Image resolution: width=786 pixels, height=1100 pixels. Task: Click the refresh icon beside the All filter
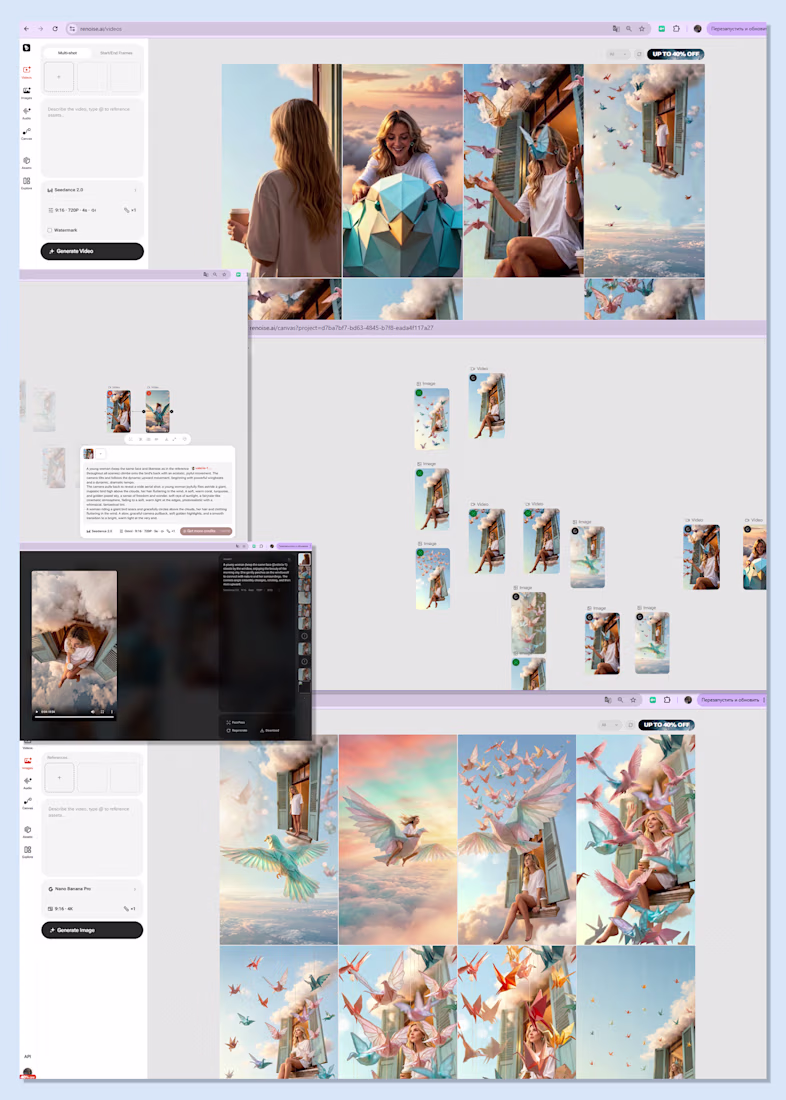click(x=639, y=54)
